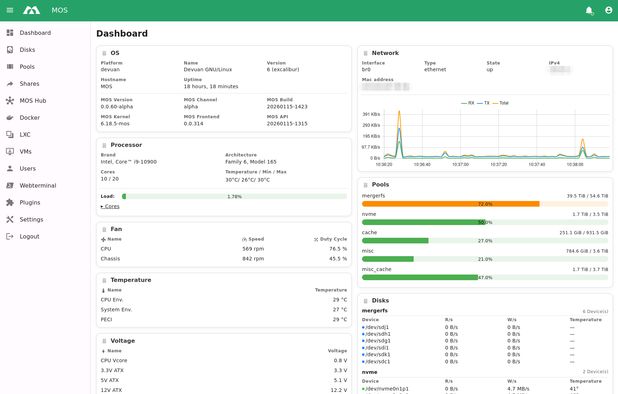Click the Users sidebar icon

point(10,168)
